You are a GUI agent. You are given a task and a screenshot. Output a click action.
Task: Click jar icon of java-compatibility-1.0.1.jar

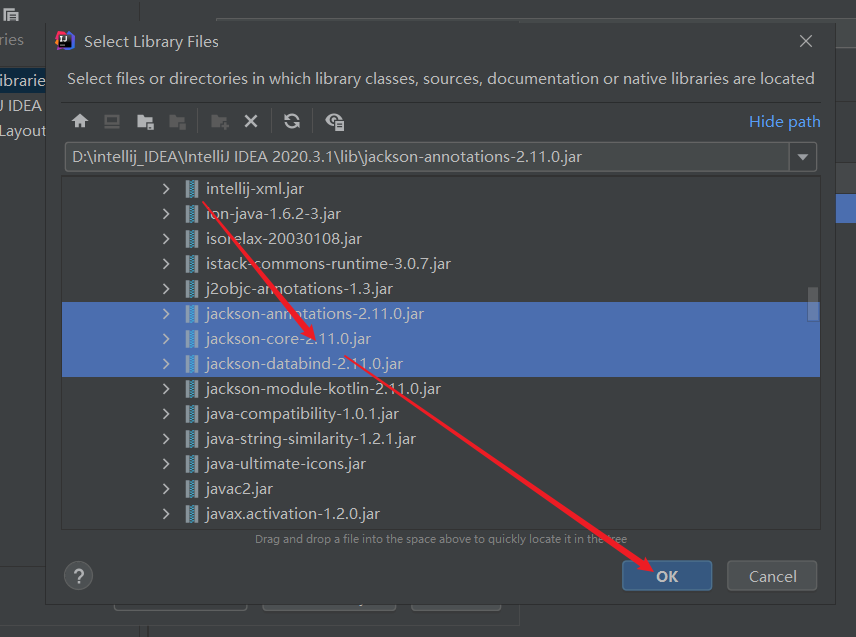192,414
